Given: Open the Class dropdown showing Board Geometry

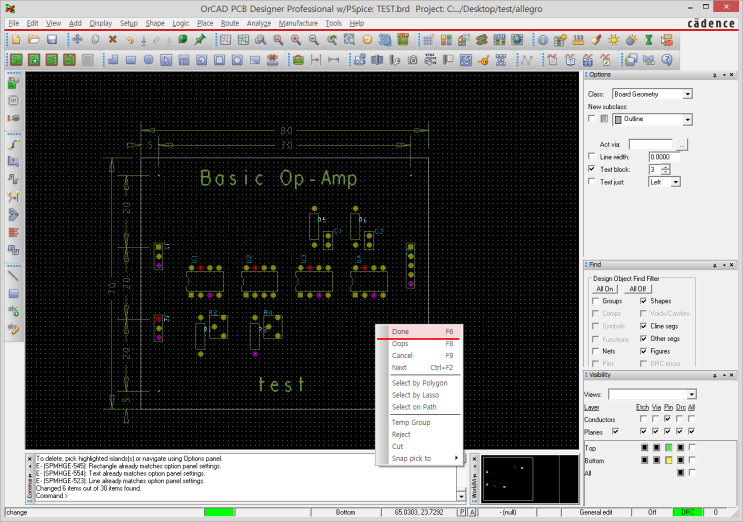Looking at the screenshot, I should click(x=687, y=94).
